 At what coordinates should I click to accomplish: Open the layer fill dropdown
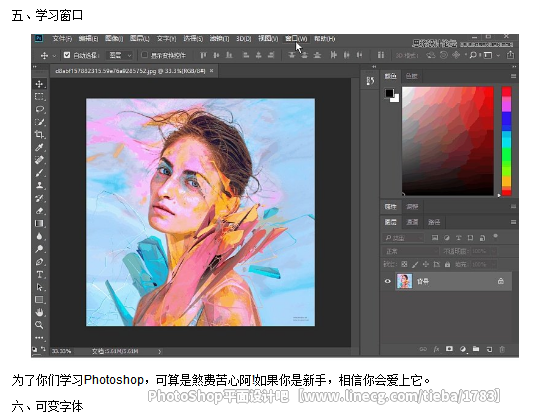[x=494, y=264]
